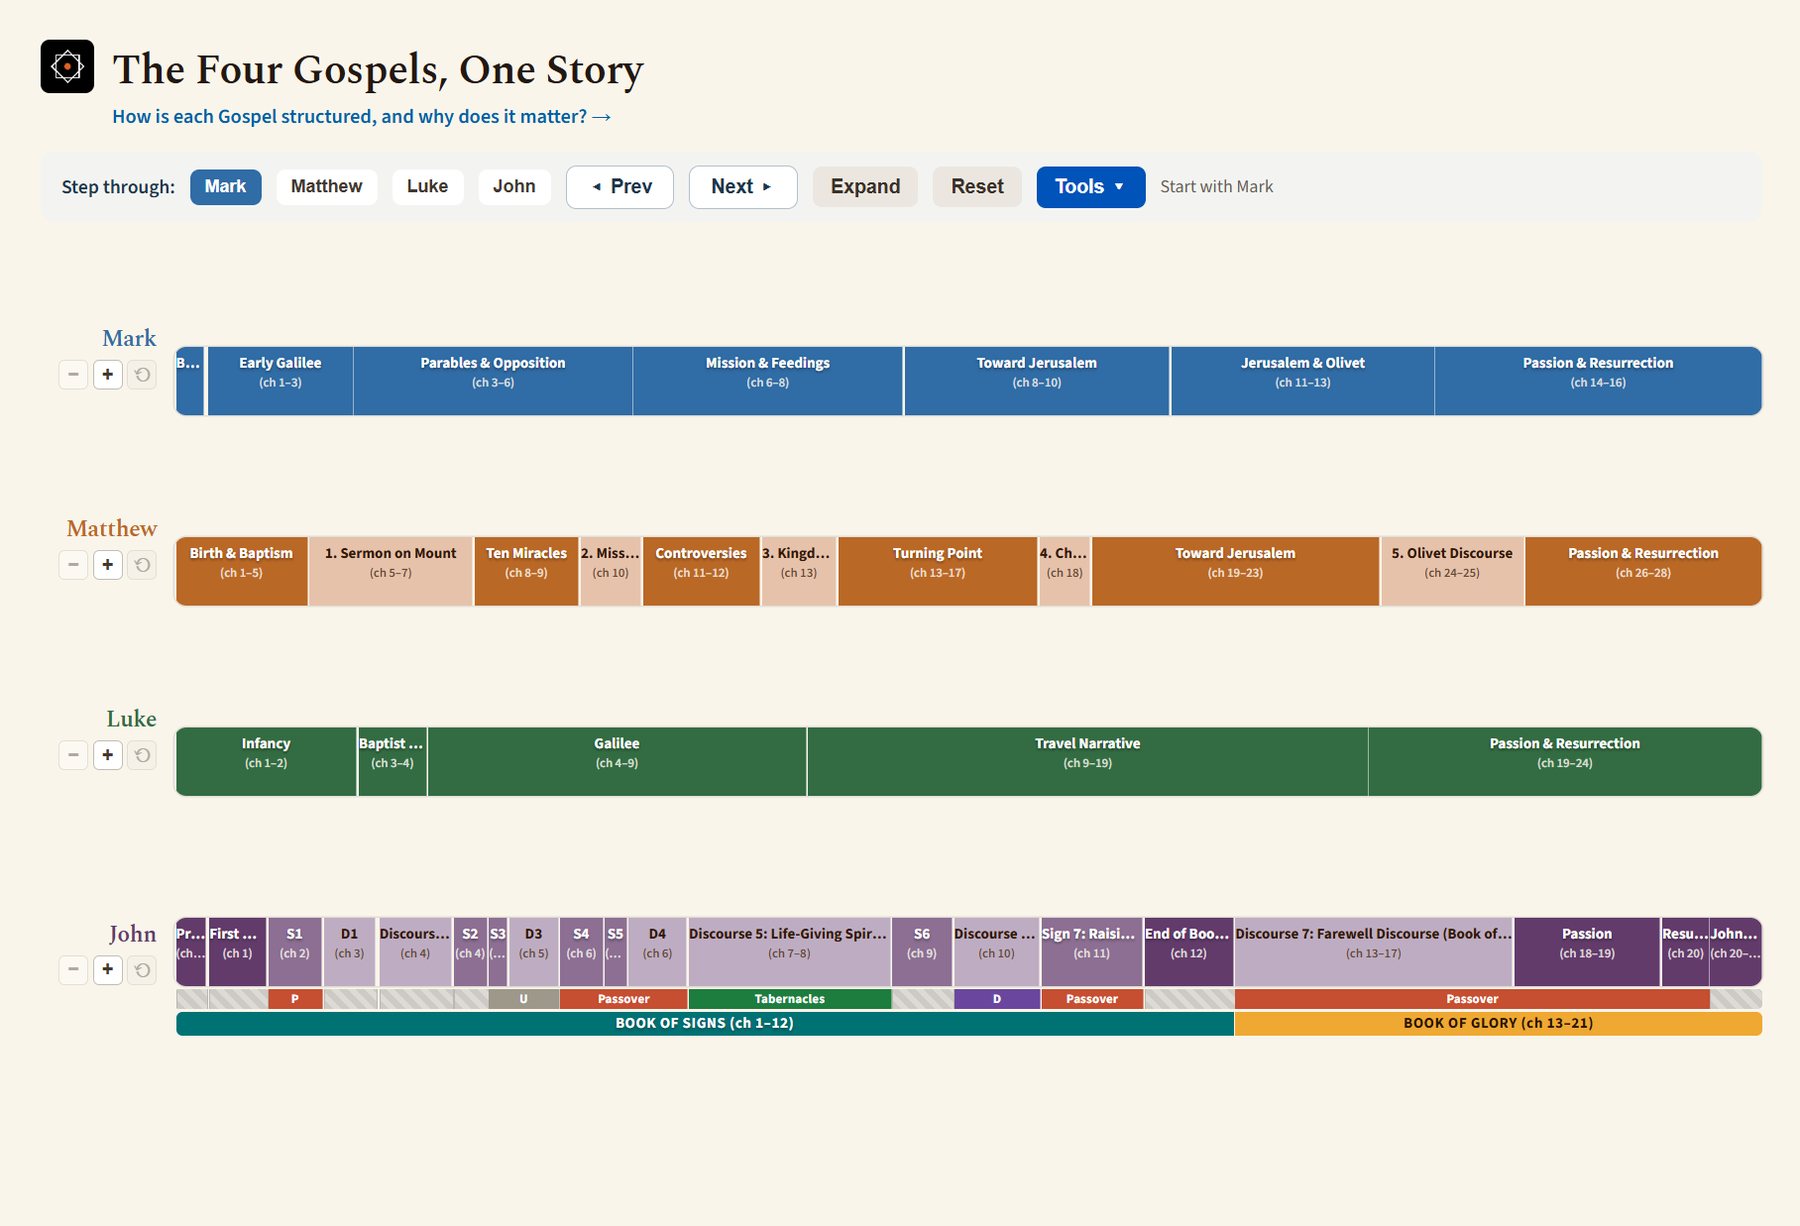Select John's Discourse 5 Life-Giving Spirit segment
Screen dimensions: 1800x1226
click(789, 952)
